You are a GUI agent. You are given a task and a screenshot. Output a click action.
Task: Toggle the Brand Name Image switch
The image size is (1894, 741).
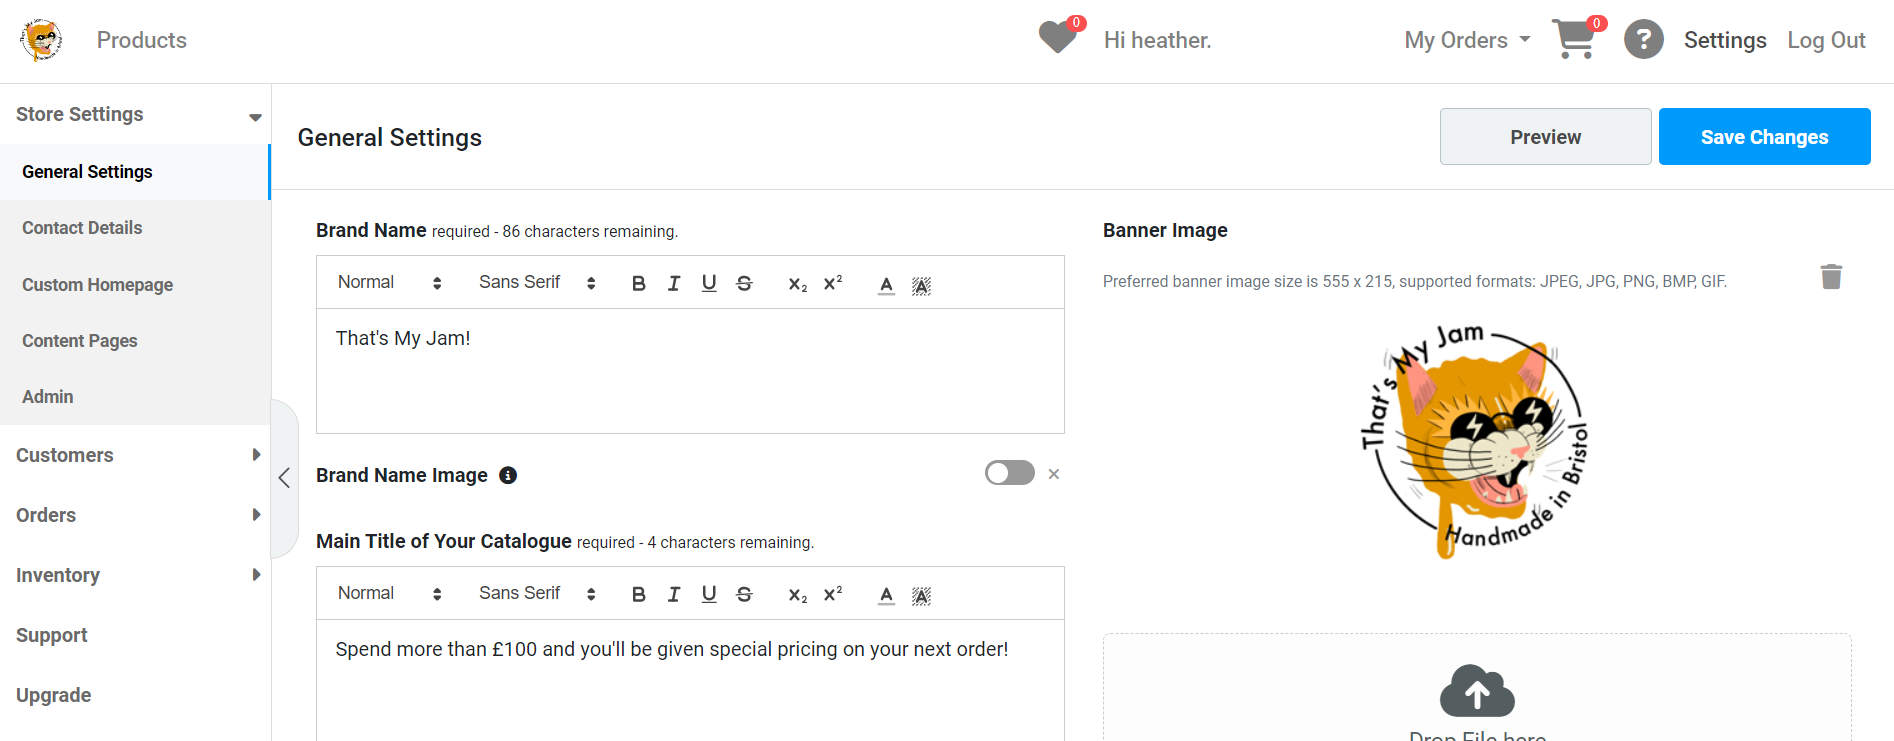[x=1009, y=473]
